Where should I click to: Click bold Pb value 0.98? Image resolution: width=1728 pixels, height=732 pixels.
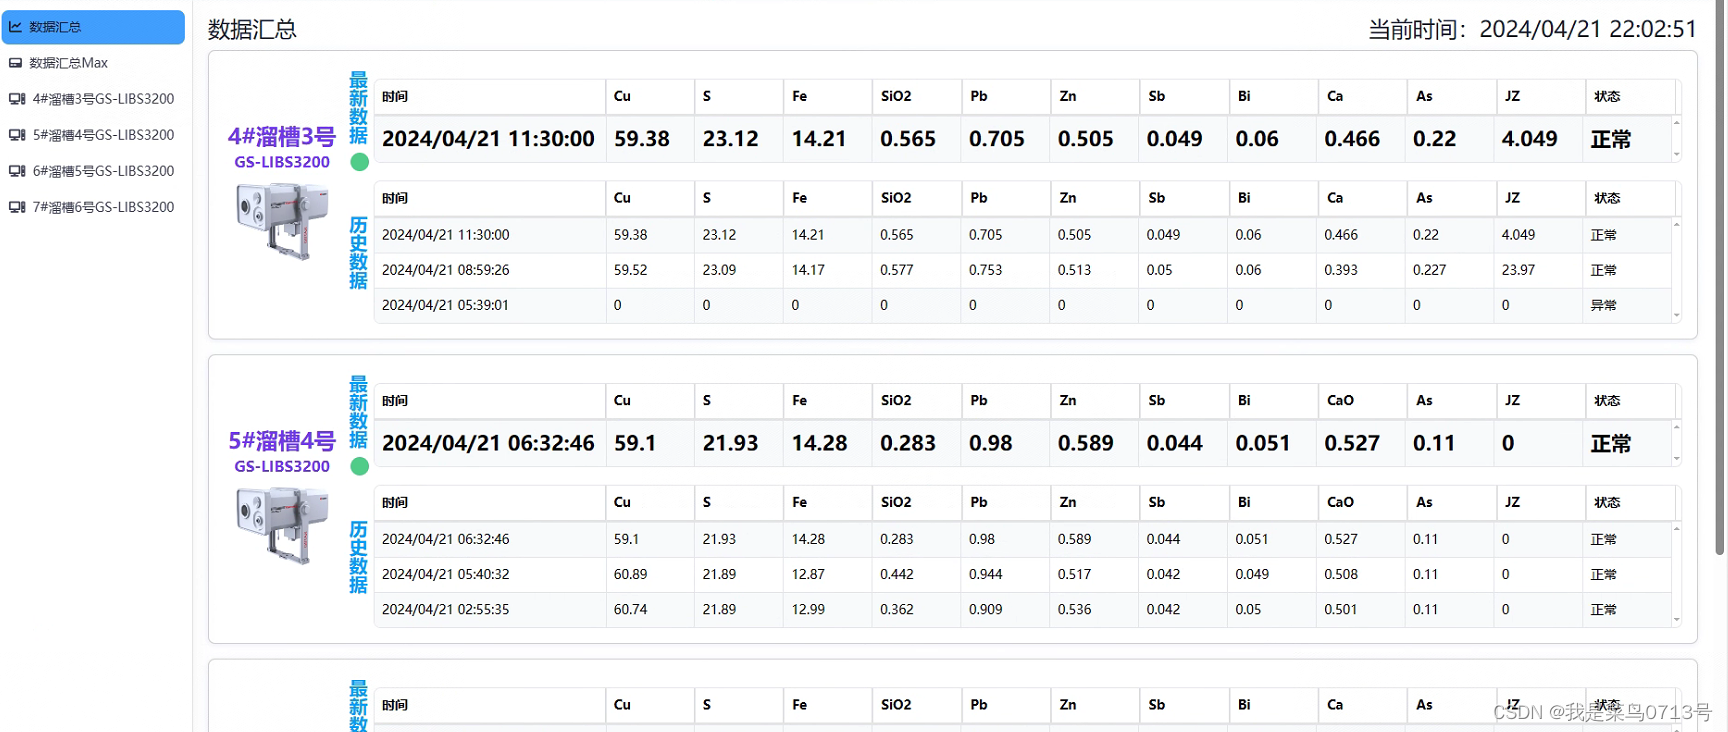tap(991, 443)
